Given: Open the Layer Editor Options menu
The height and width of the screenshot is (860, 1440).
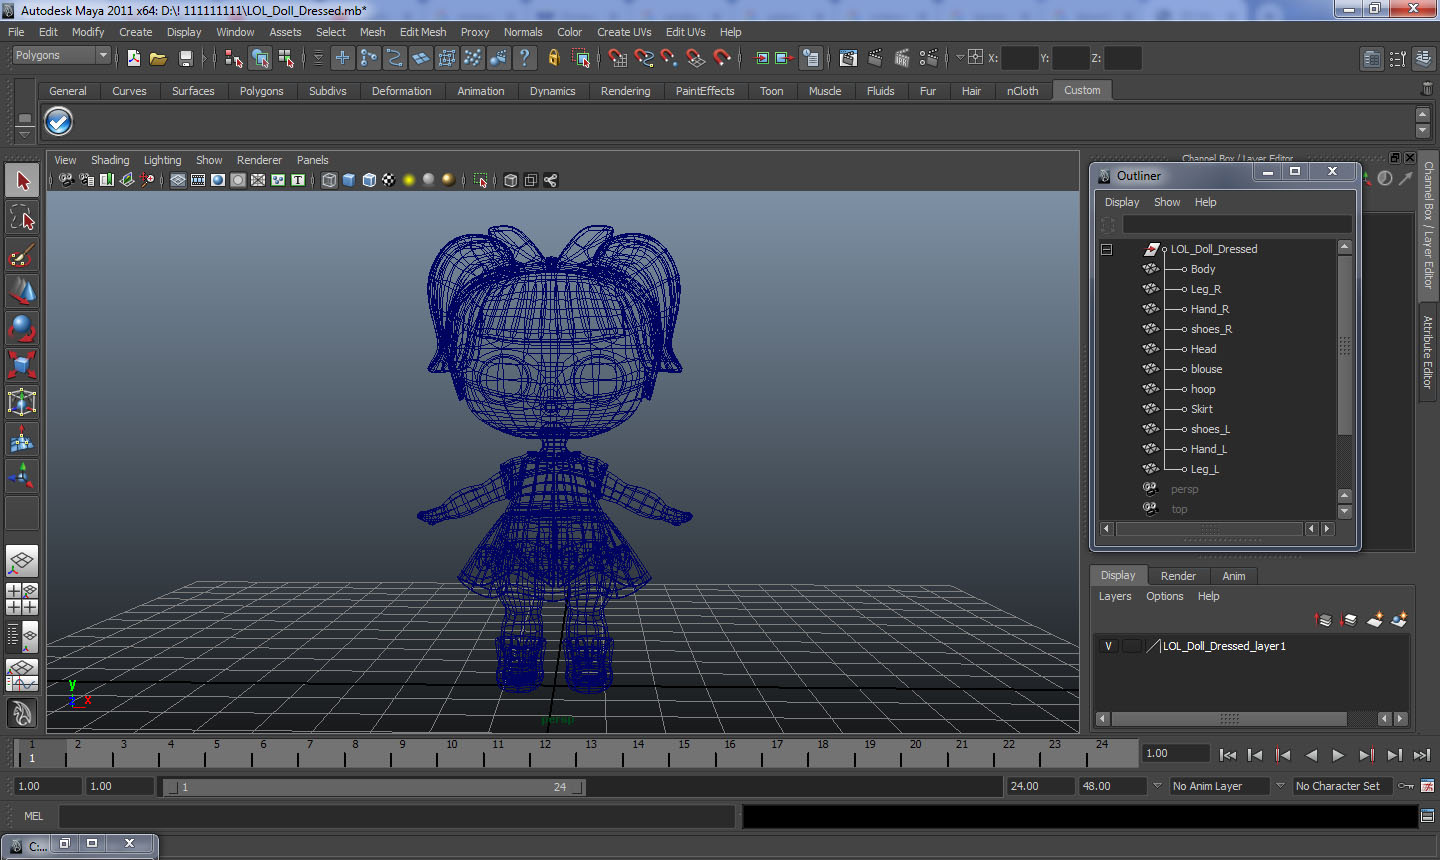Looking at the screenshot, I should pyautogui.click(x=1165, y=596).
